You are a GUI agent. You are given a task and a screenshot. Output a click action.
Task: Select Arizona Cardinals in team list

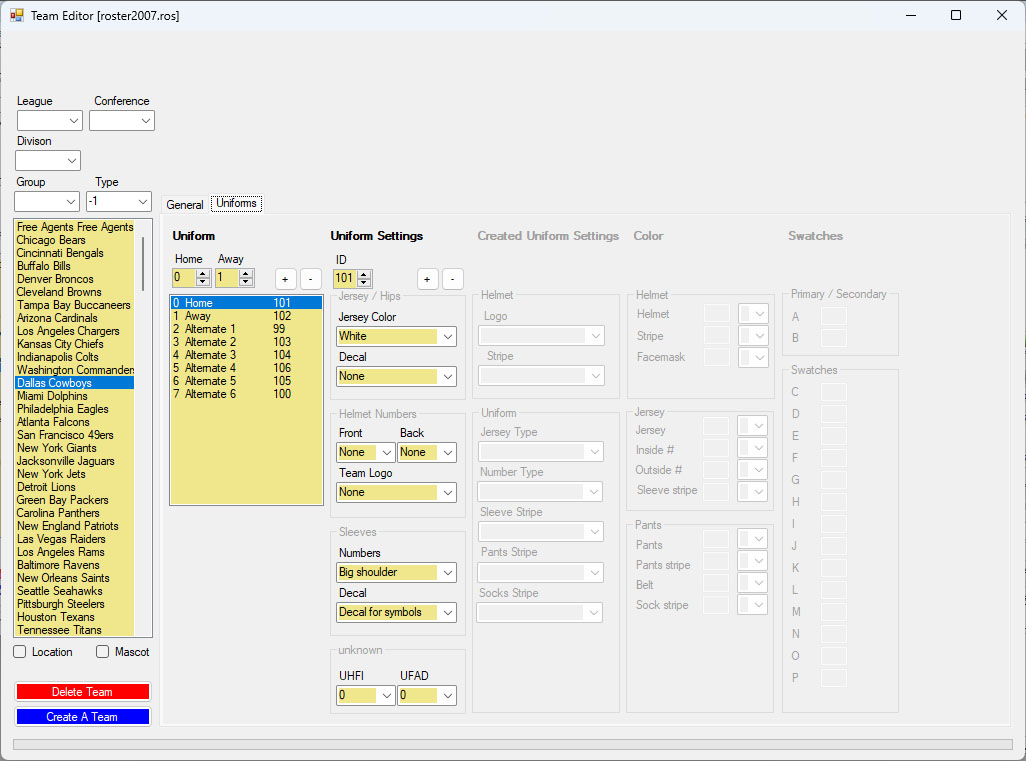(x=75, y=318)
